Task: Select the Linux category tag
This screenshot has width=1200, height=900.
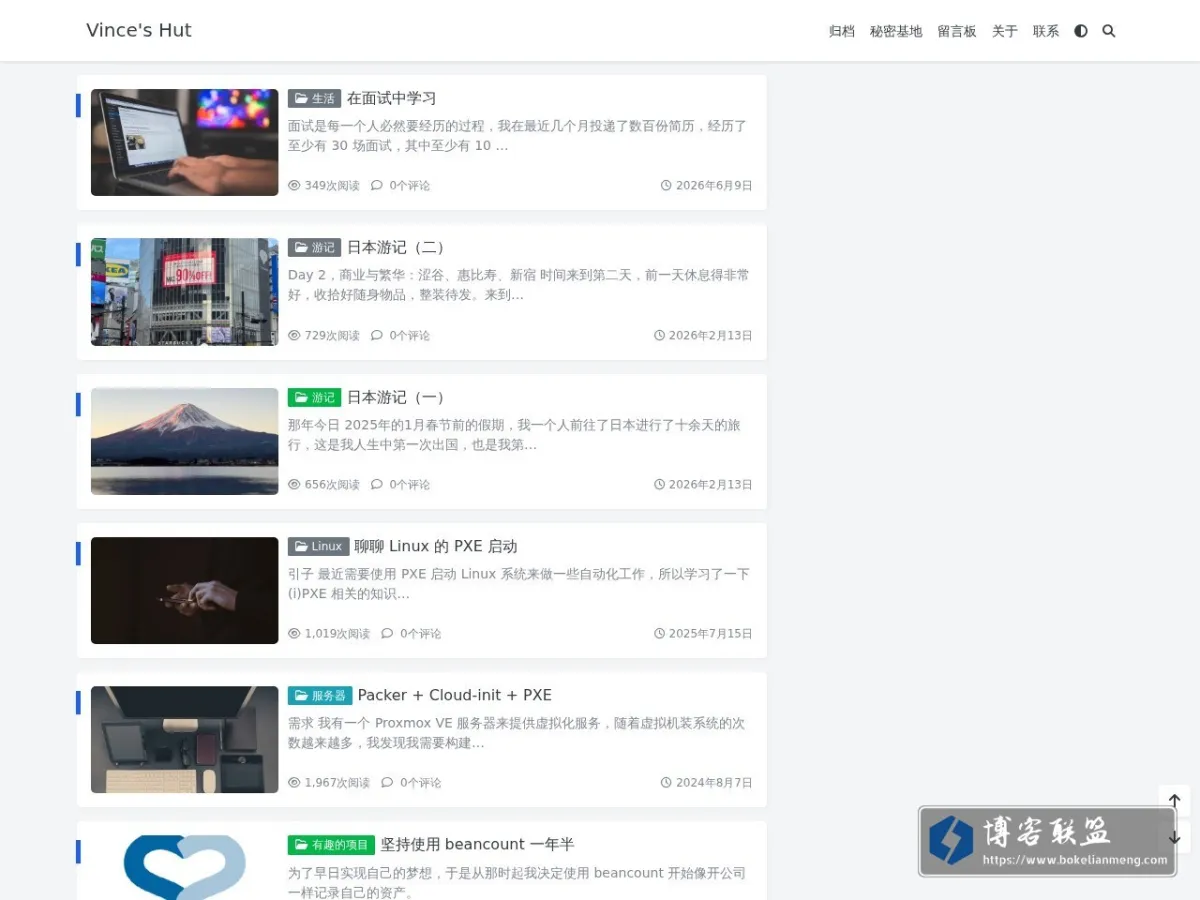Action: pos(318,546)
